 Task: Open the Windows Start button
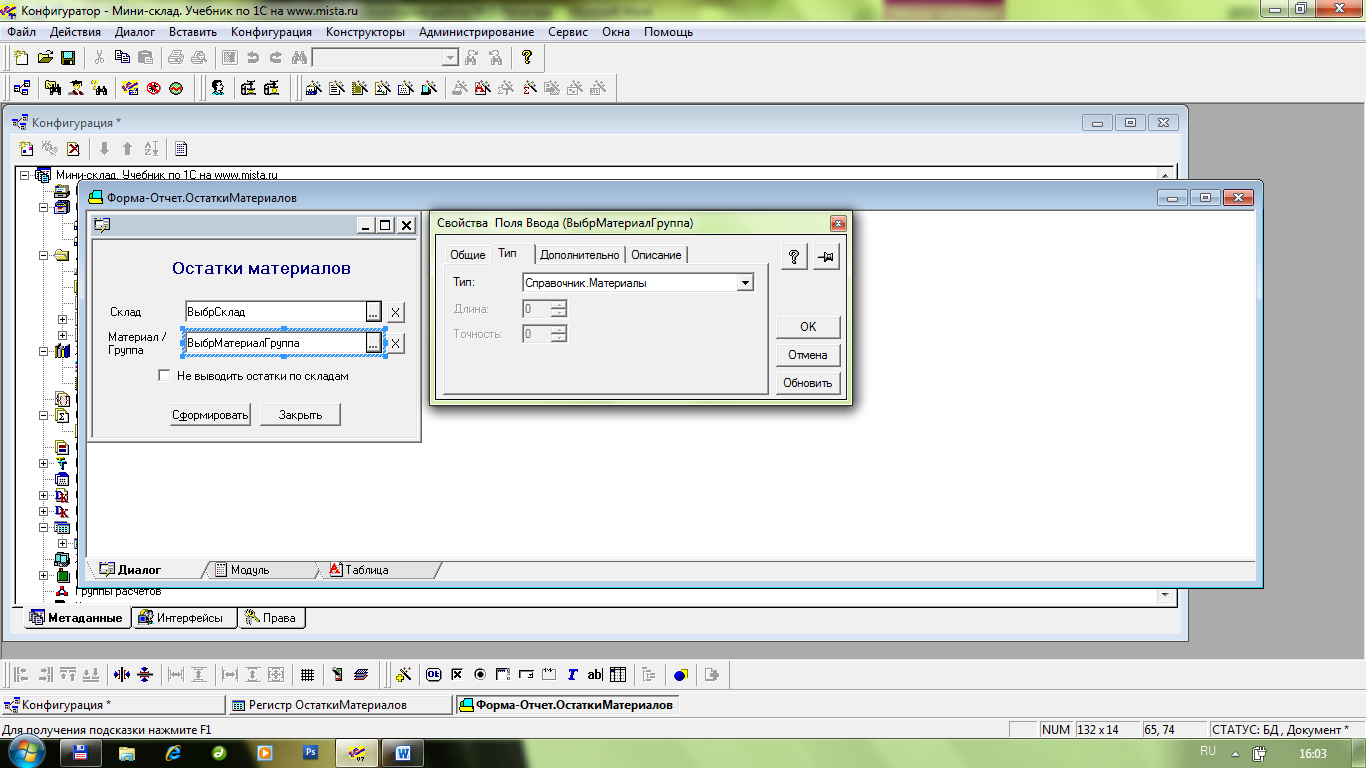tap(25, 752)
